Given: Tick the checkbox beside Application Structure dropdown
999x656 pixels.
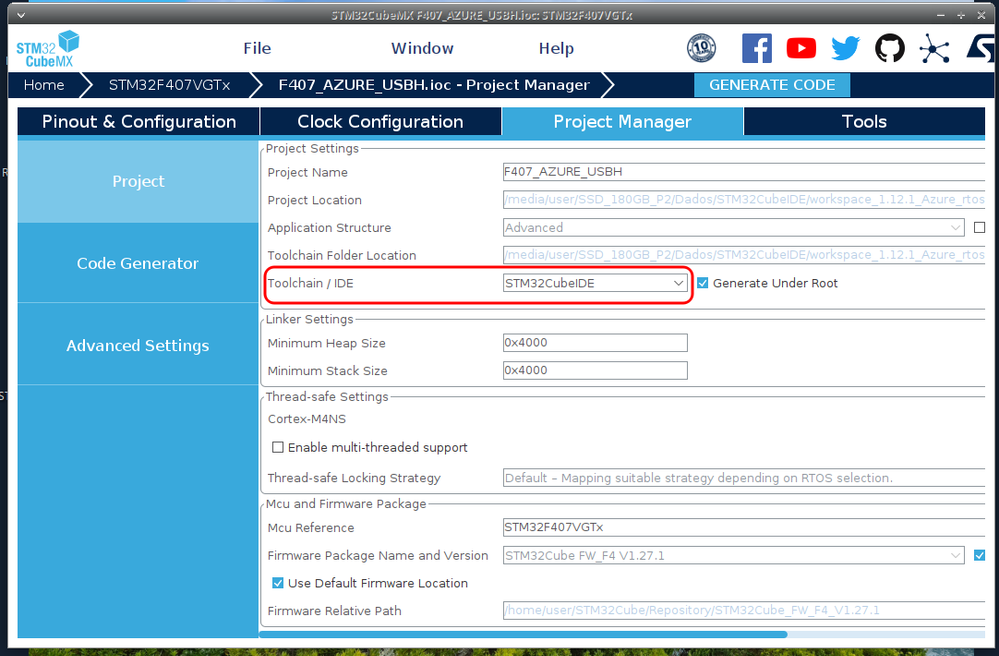Looking at the screenshot, I should coord(979,227).
